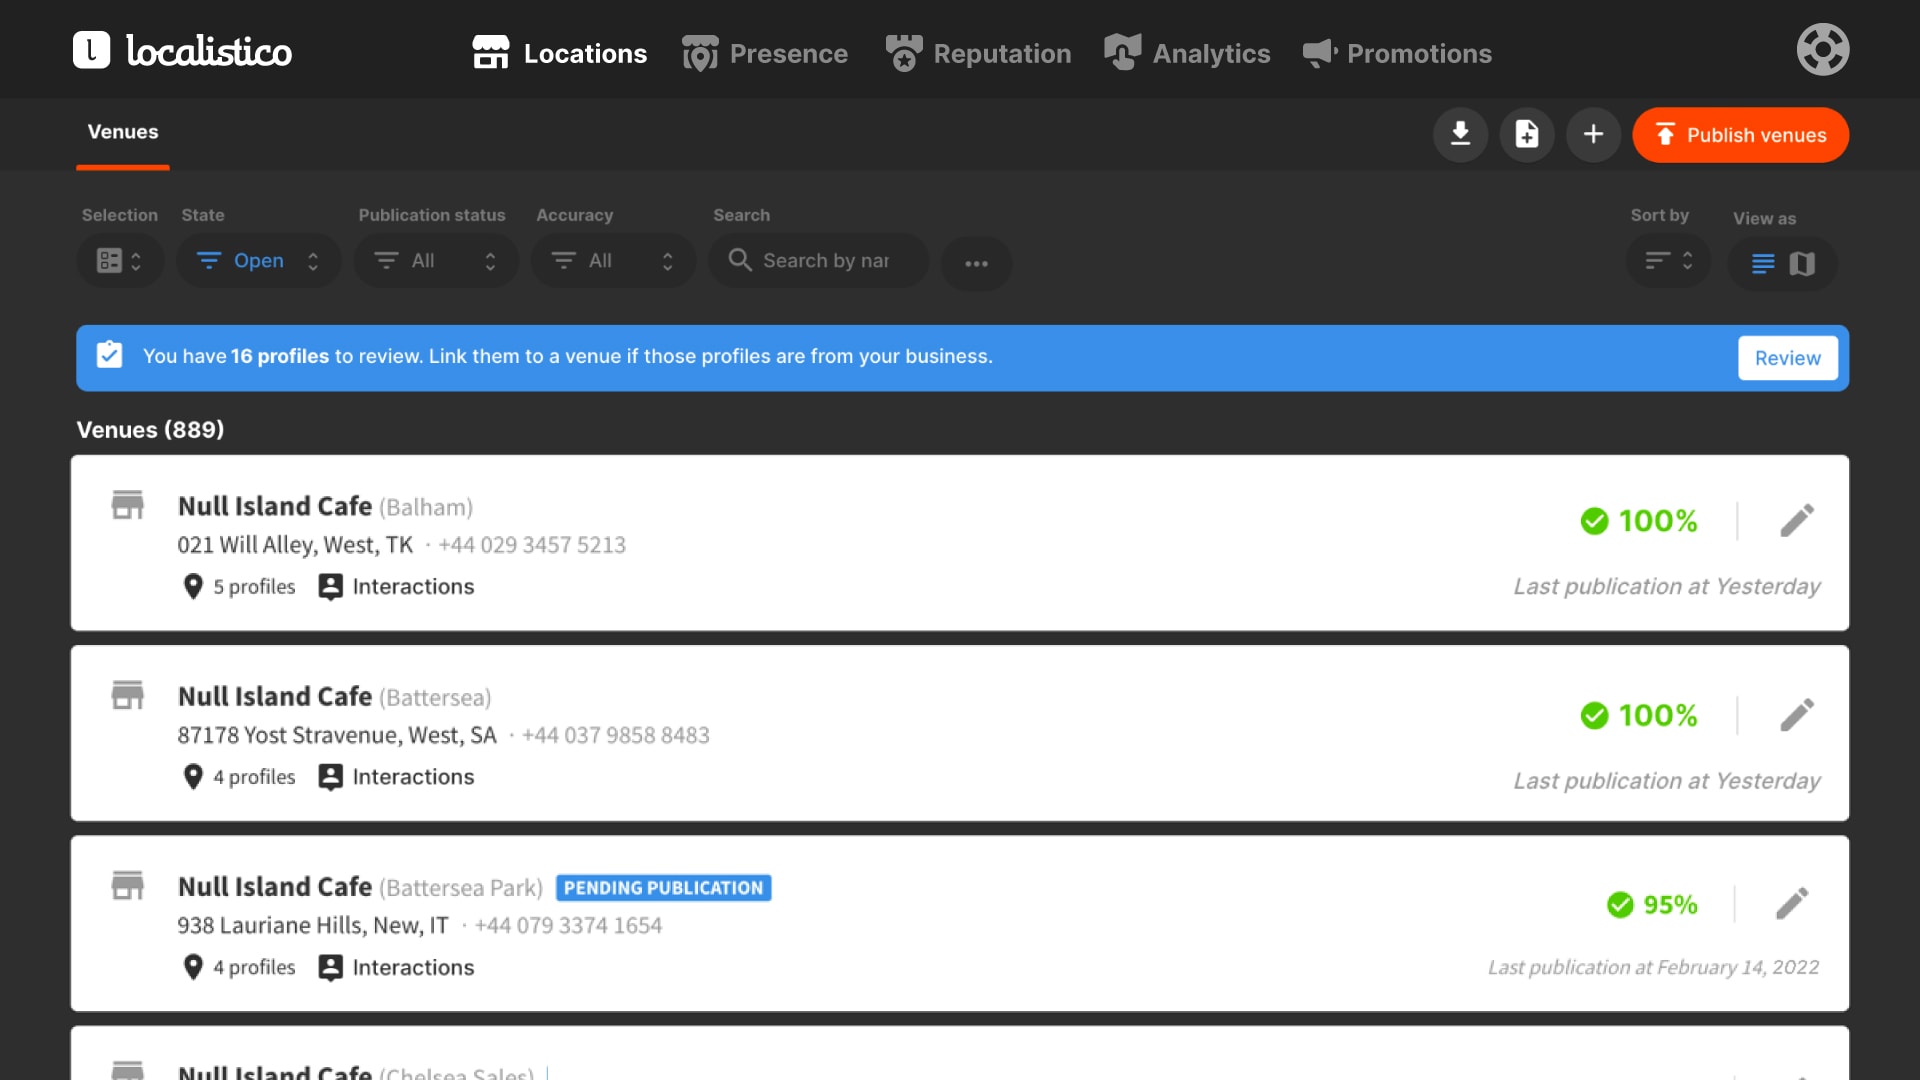Open the Sort by dropdown
This screenshot has width=1920, height=1080.
click(x=1668, y=261)
